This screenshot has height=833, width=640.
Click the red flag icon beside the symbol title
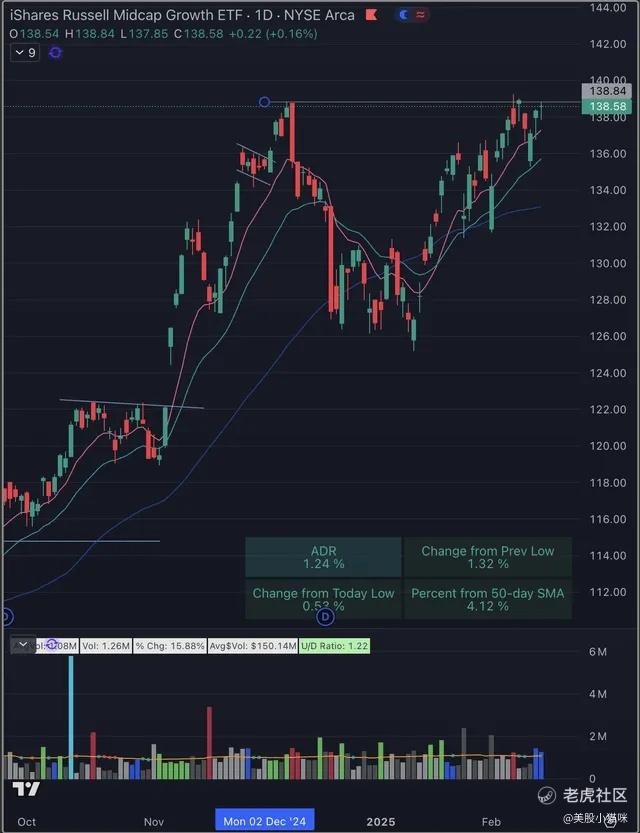tap(371, 15)
